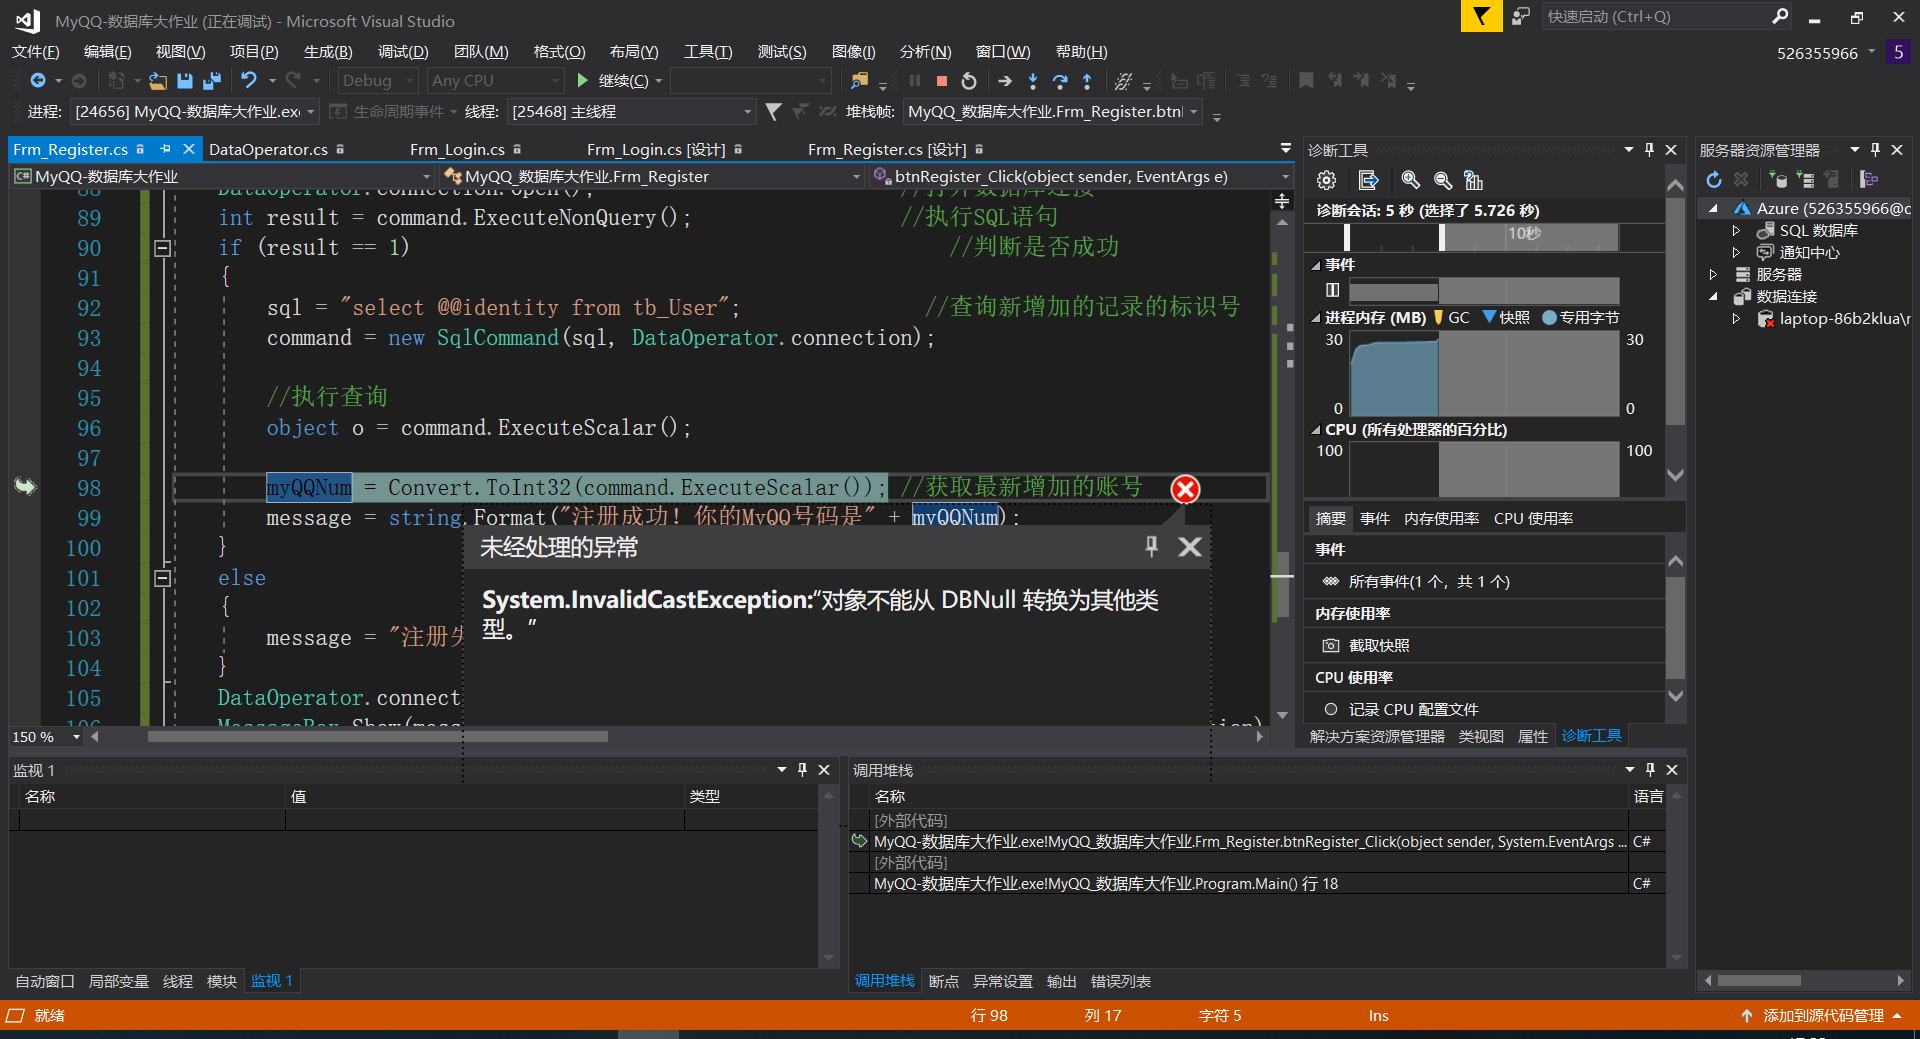Click 添加到源代码管理 in status bar
1920x1039 pixels.
1823,1015
